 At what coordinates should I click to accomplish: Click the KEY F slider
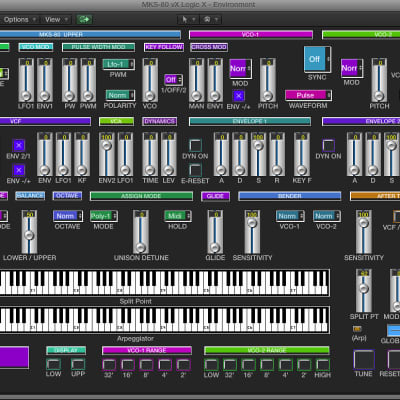pyautogui.click(x=302, y=154)
